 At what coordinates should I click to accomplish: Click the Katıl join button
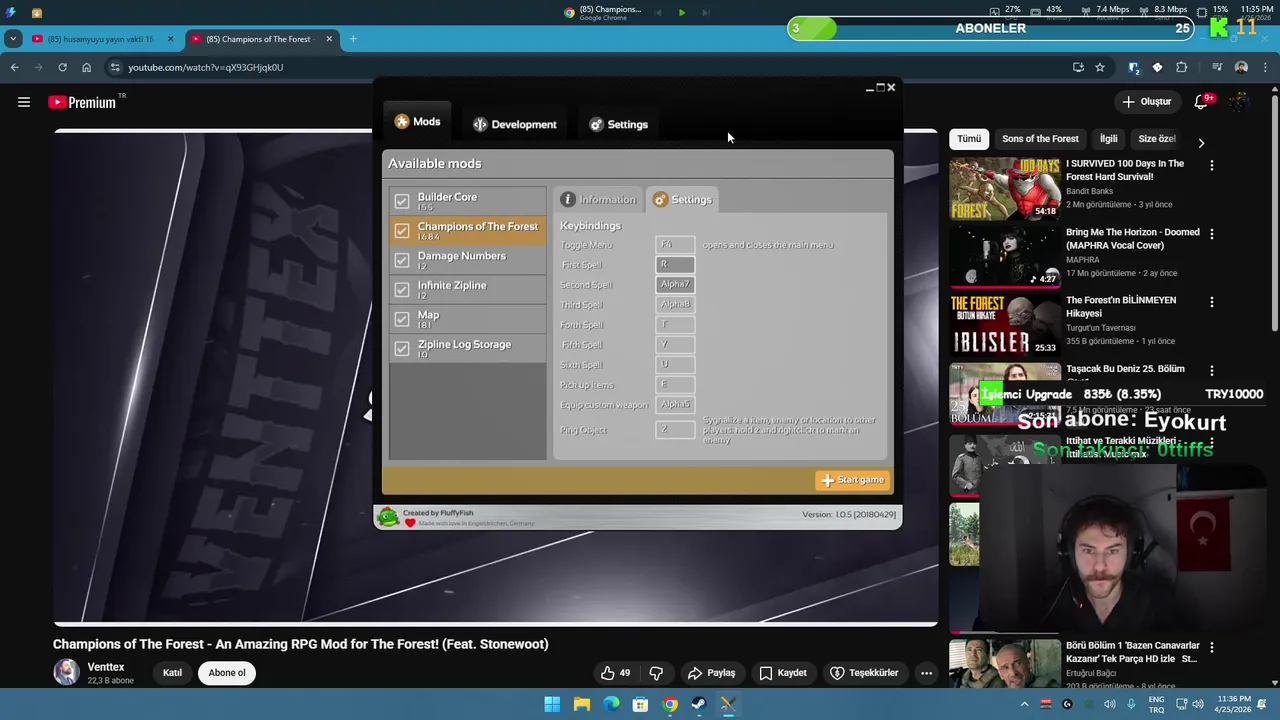tap(172, 673)
